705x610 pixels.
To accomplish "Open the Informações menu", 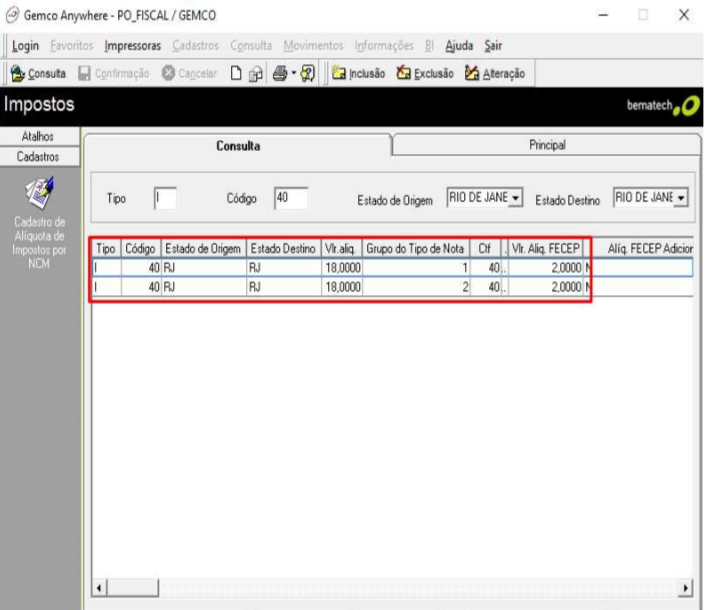I will 384,45.
